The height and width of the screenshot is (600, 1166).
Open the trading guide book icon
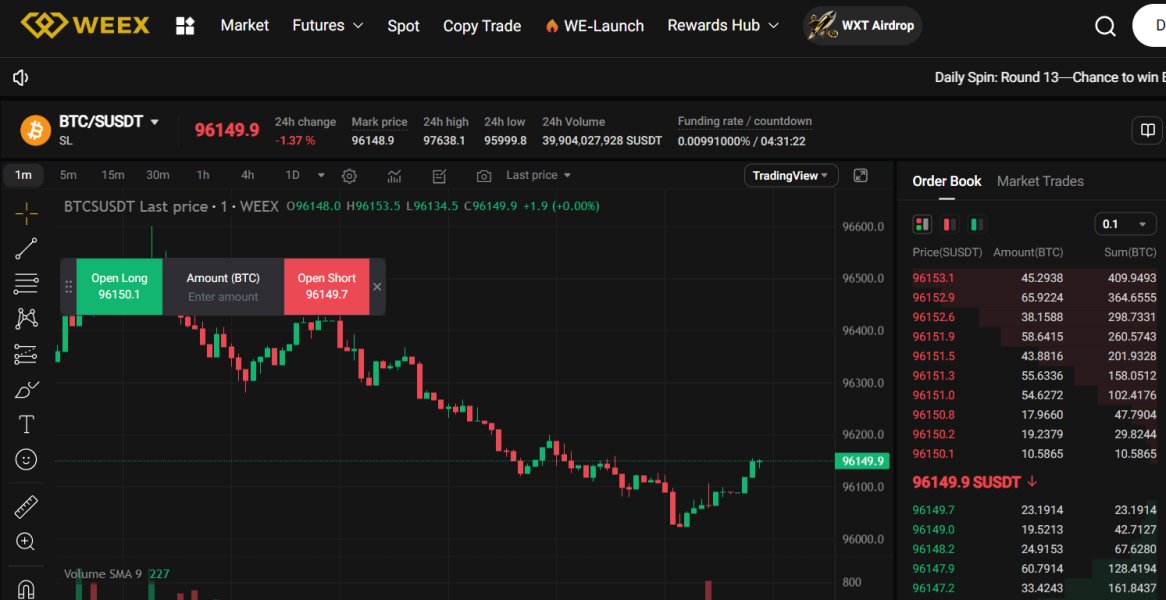(1148, 131)
